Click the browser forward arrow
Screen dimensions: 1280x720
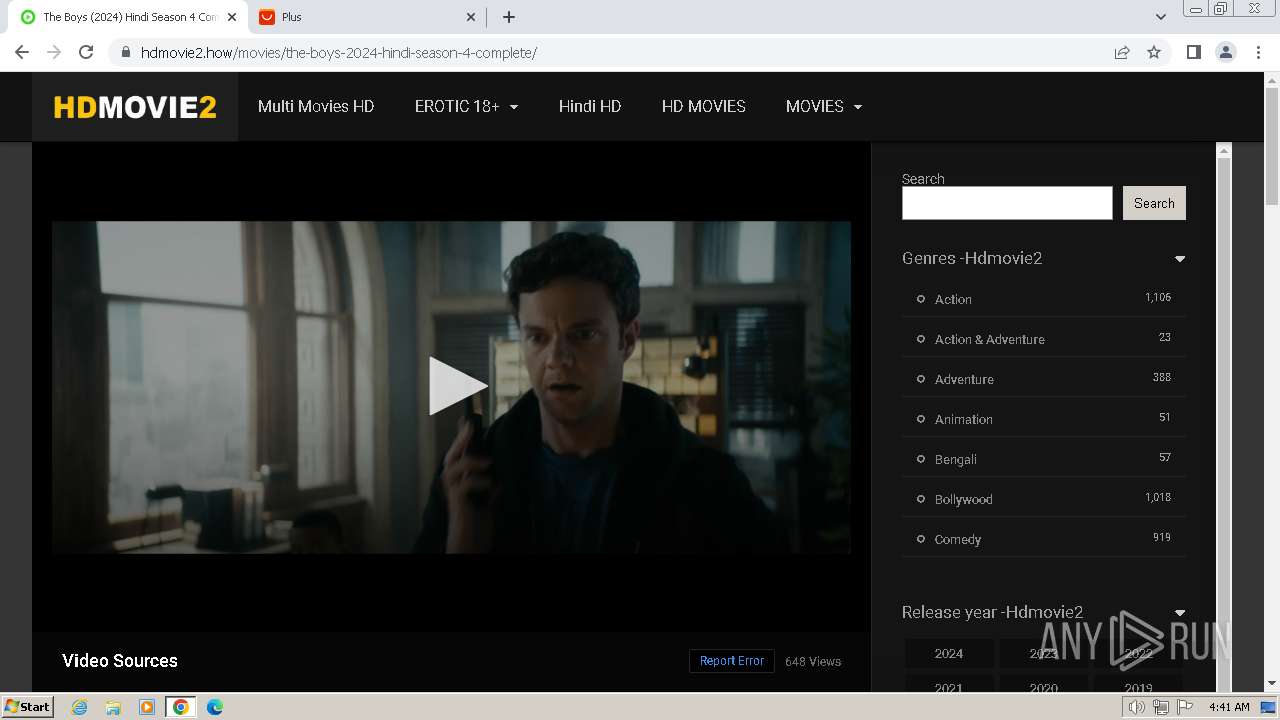(x=54, y=52)
